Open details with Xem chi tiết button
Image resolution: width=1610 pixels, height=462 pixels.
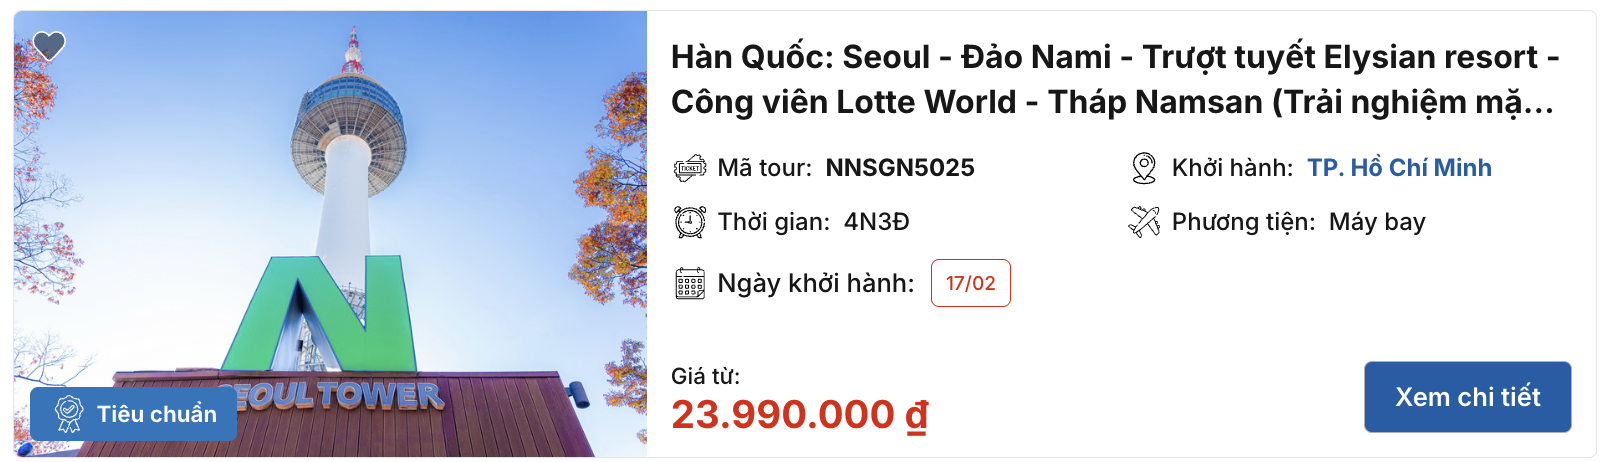point(1468,397)
